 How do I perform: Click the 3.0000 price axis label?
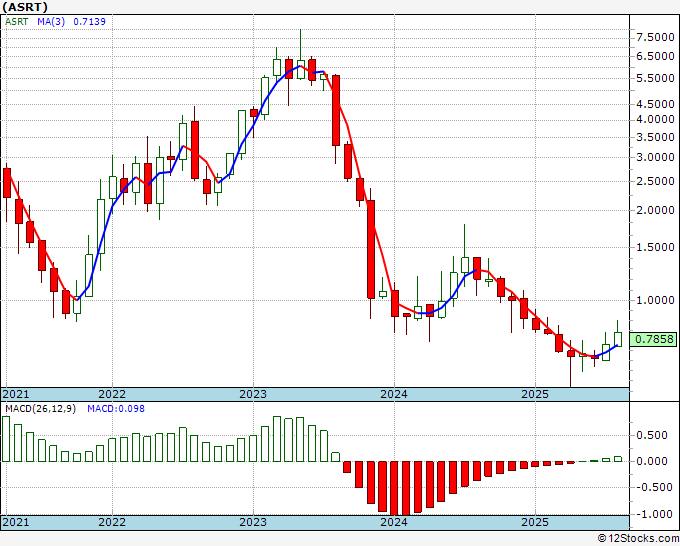point(655,157)
